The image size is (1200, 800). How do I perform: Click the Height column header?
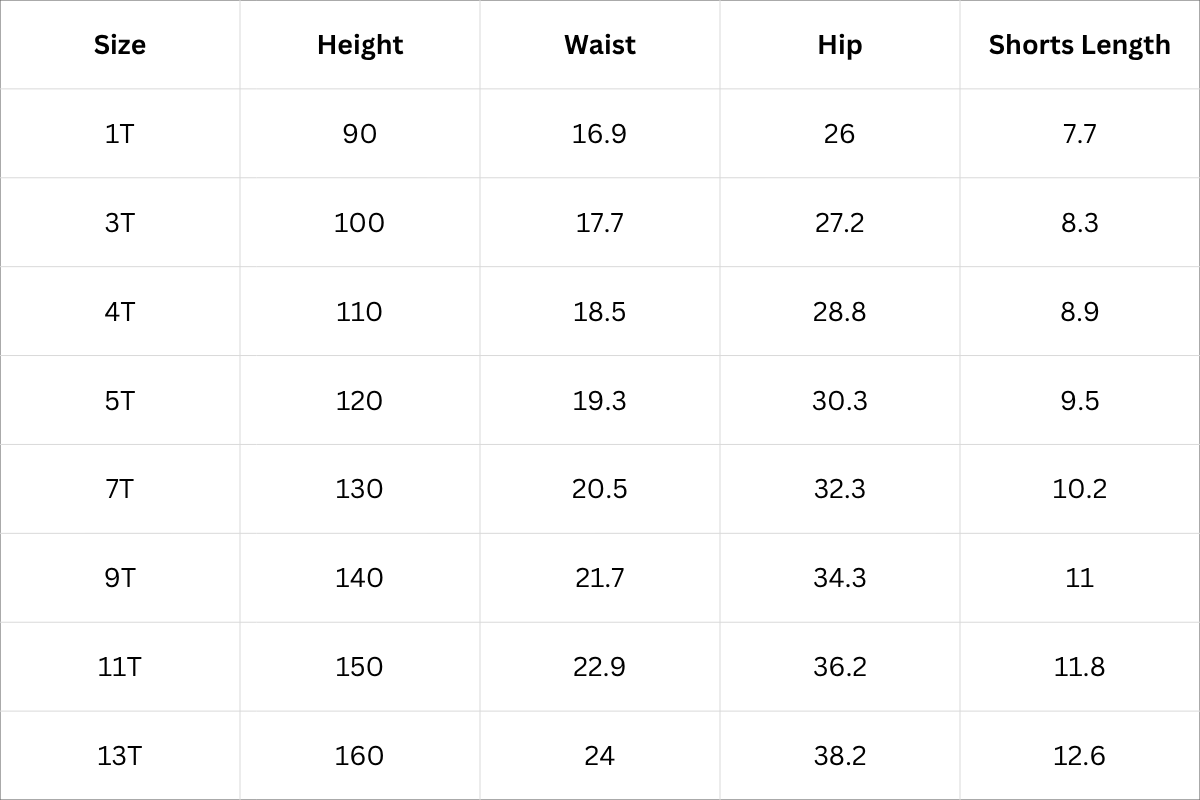click(360, 45)
